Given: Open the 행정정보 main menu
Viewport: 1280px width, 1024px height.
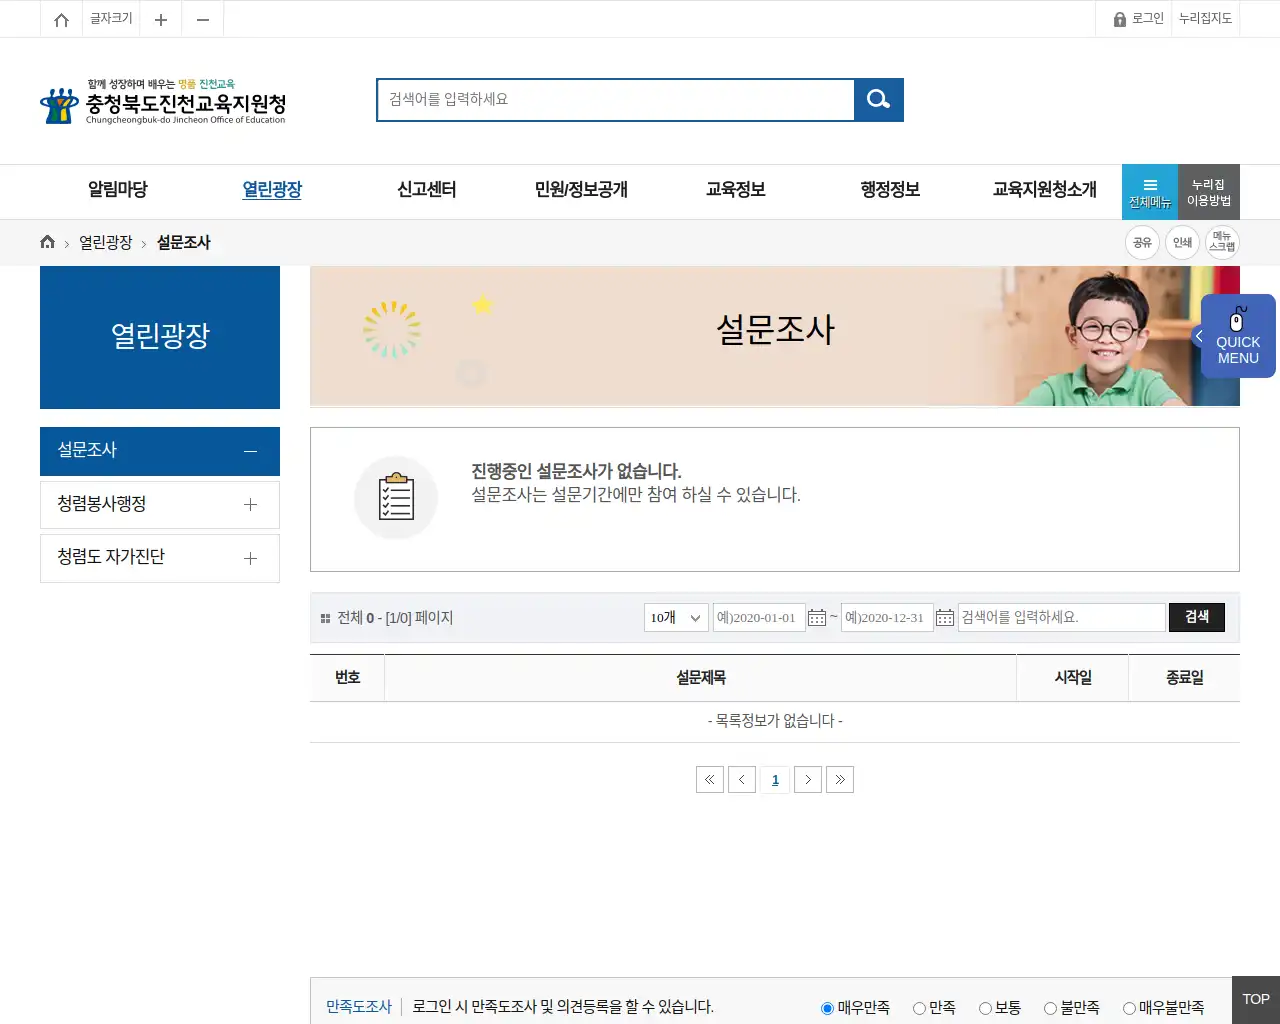Looking at the screenshot, I should (x=890, y=190).
